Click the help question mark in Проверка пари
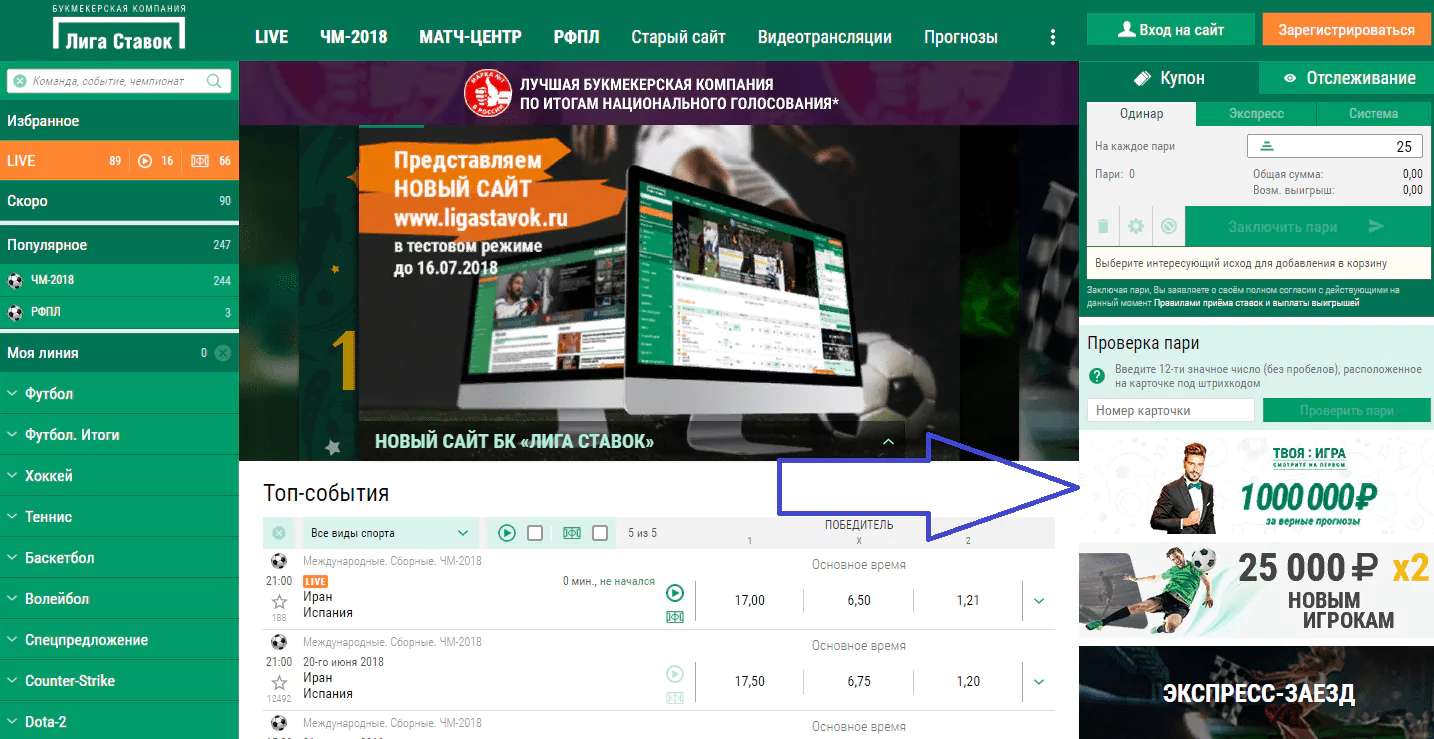The height and width of the screenshot is (739, 1434). 1098,376
